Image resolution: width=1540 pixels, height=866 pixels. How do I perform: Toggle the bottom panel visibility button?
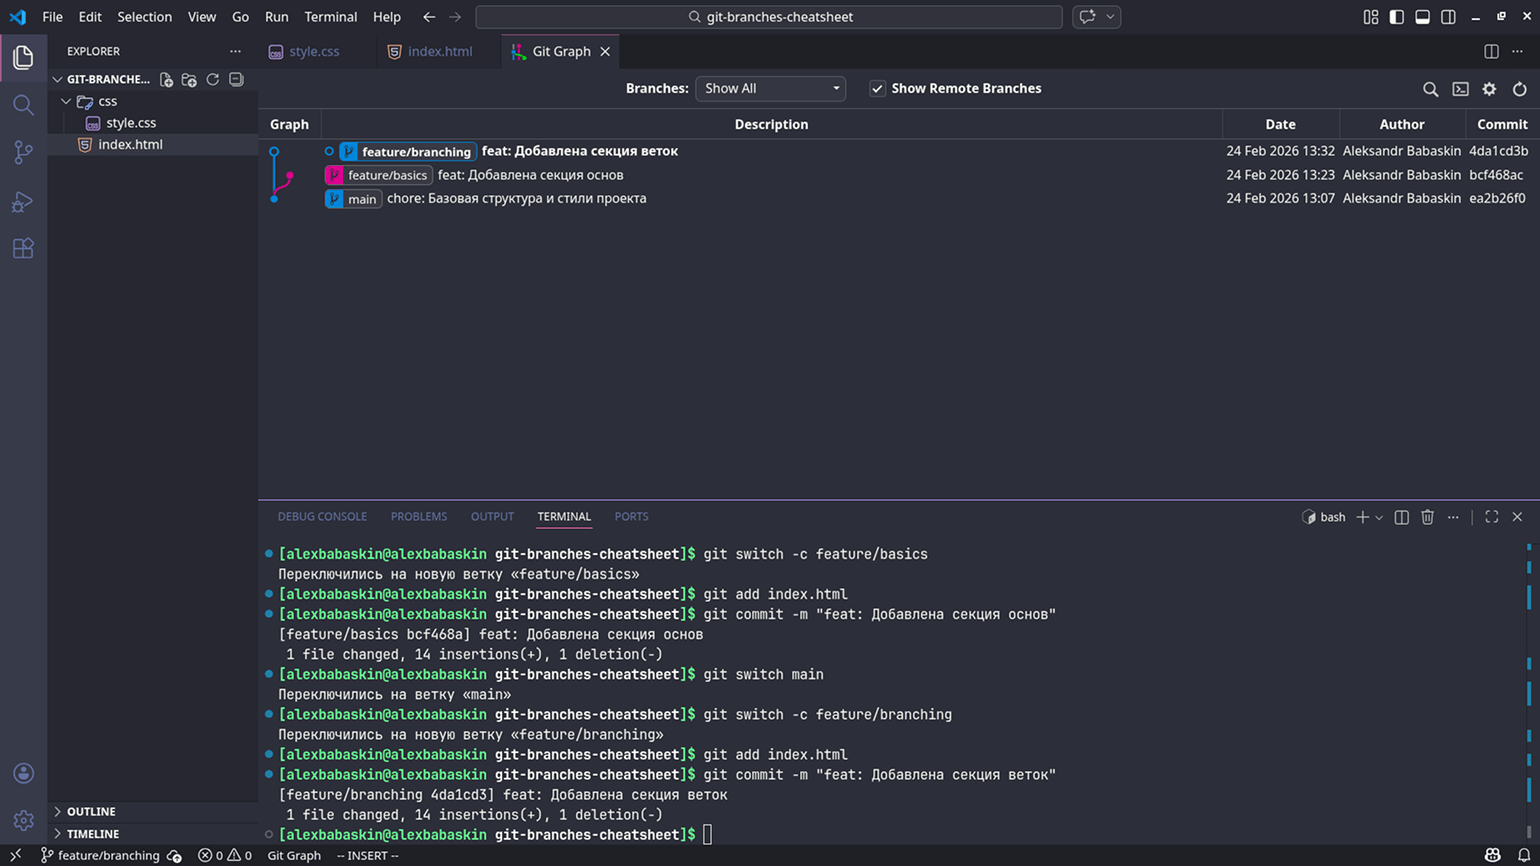pos(1422,17)
